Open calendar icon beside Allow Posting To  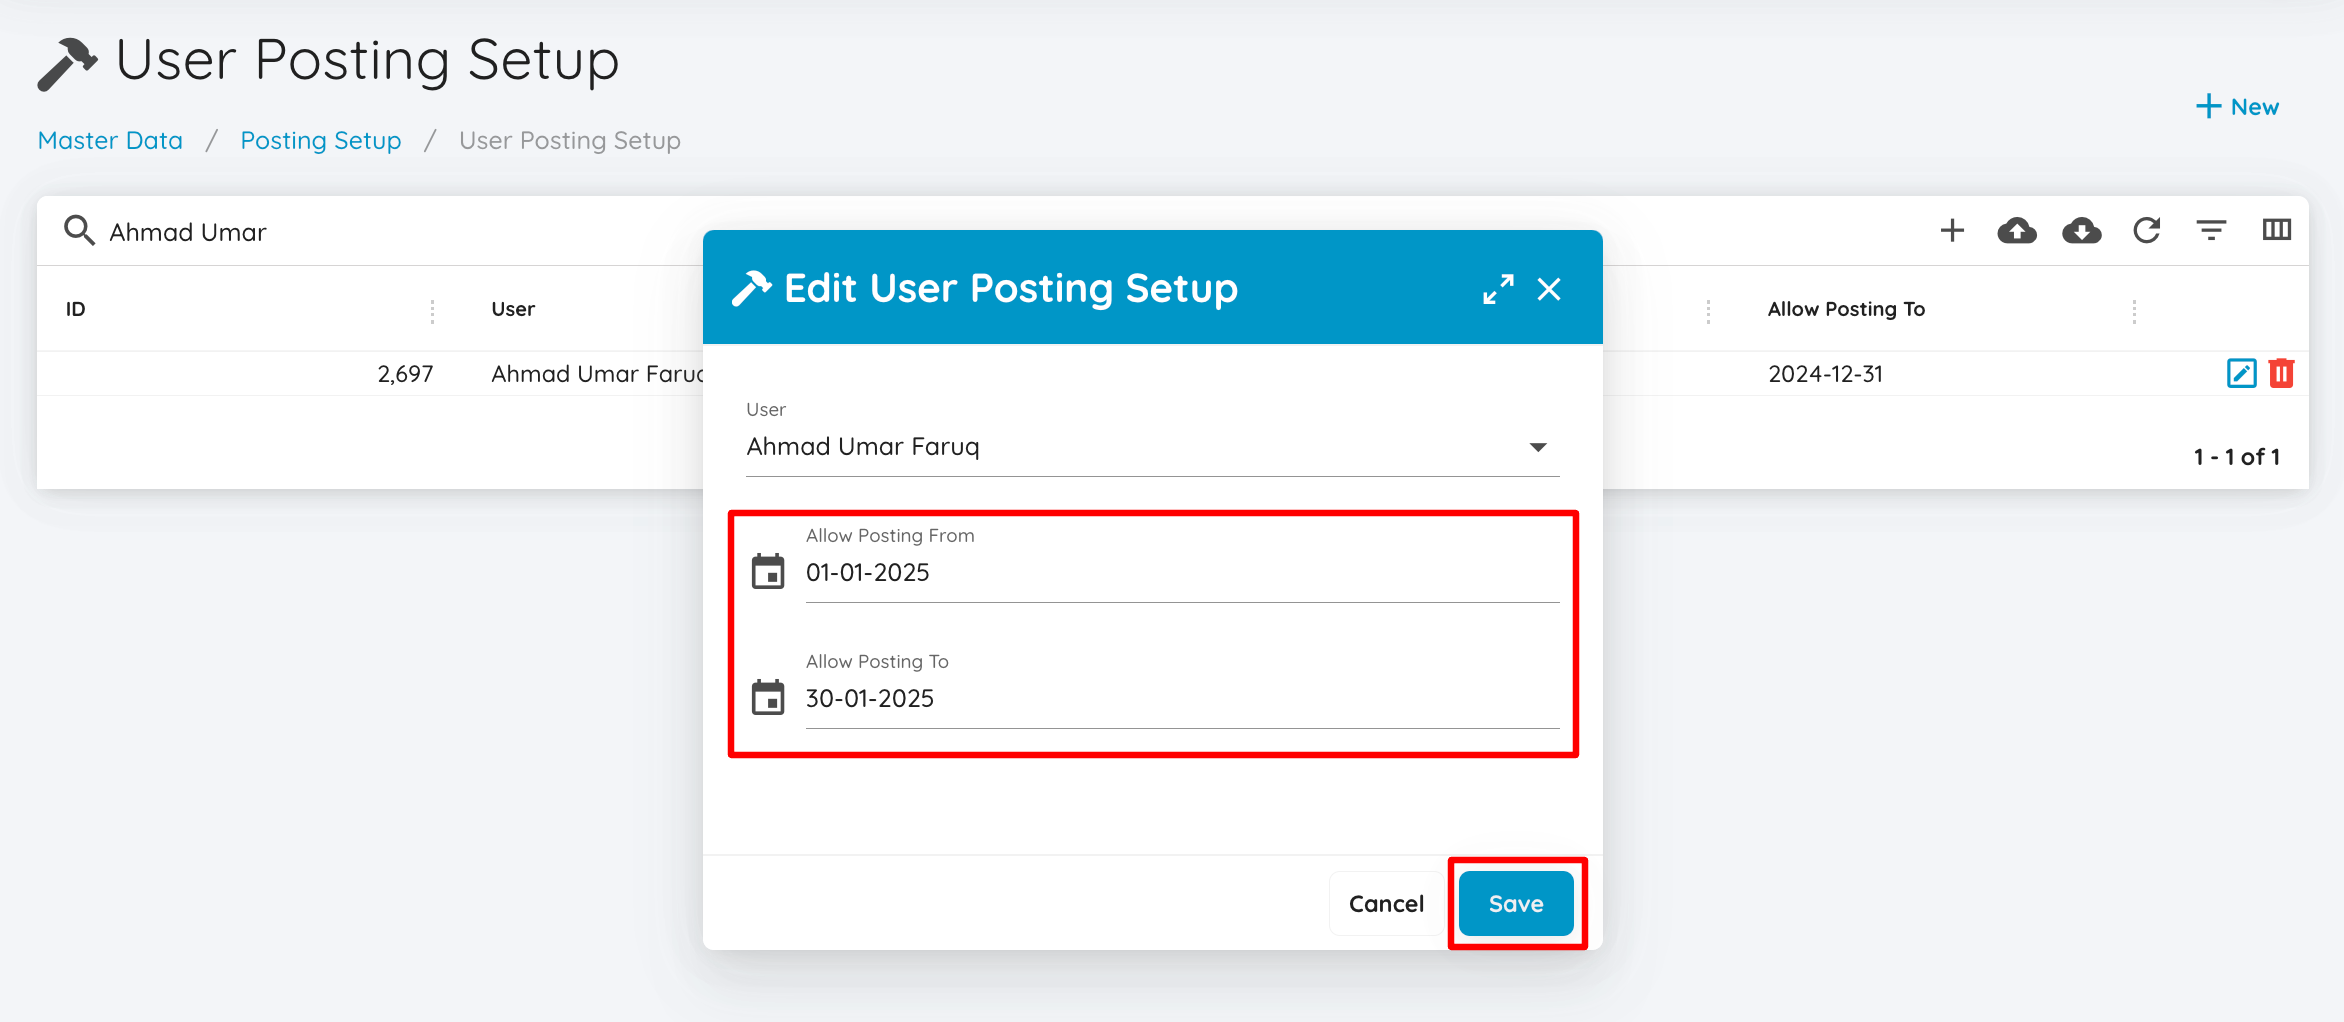tap(768, 698)
